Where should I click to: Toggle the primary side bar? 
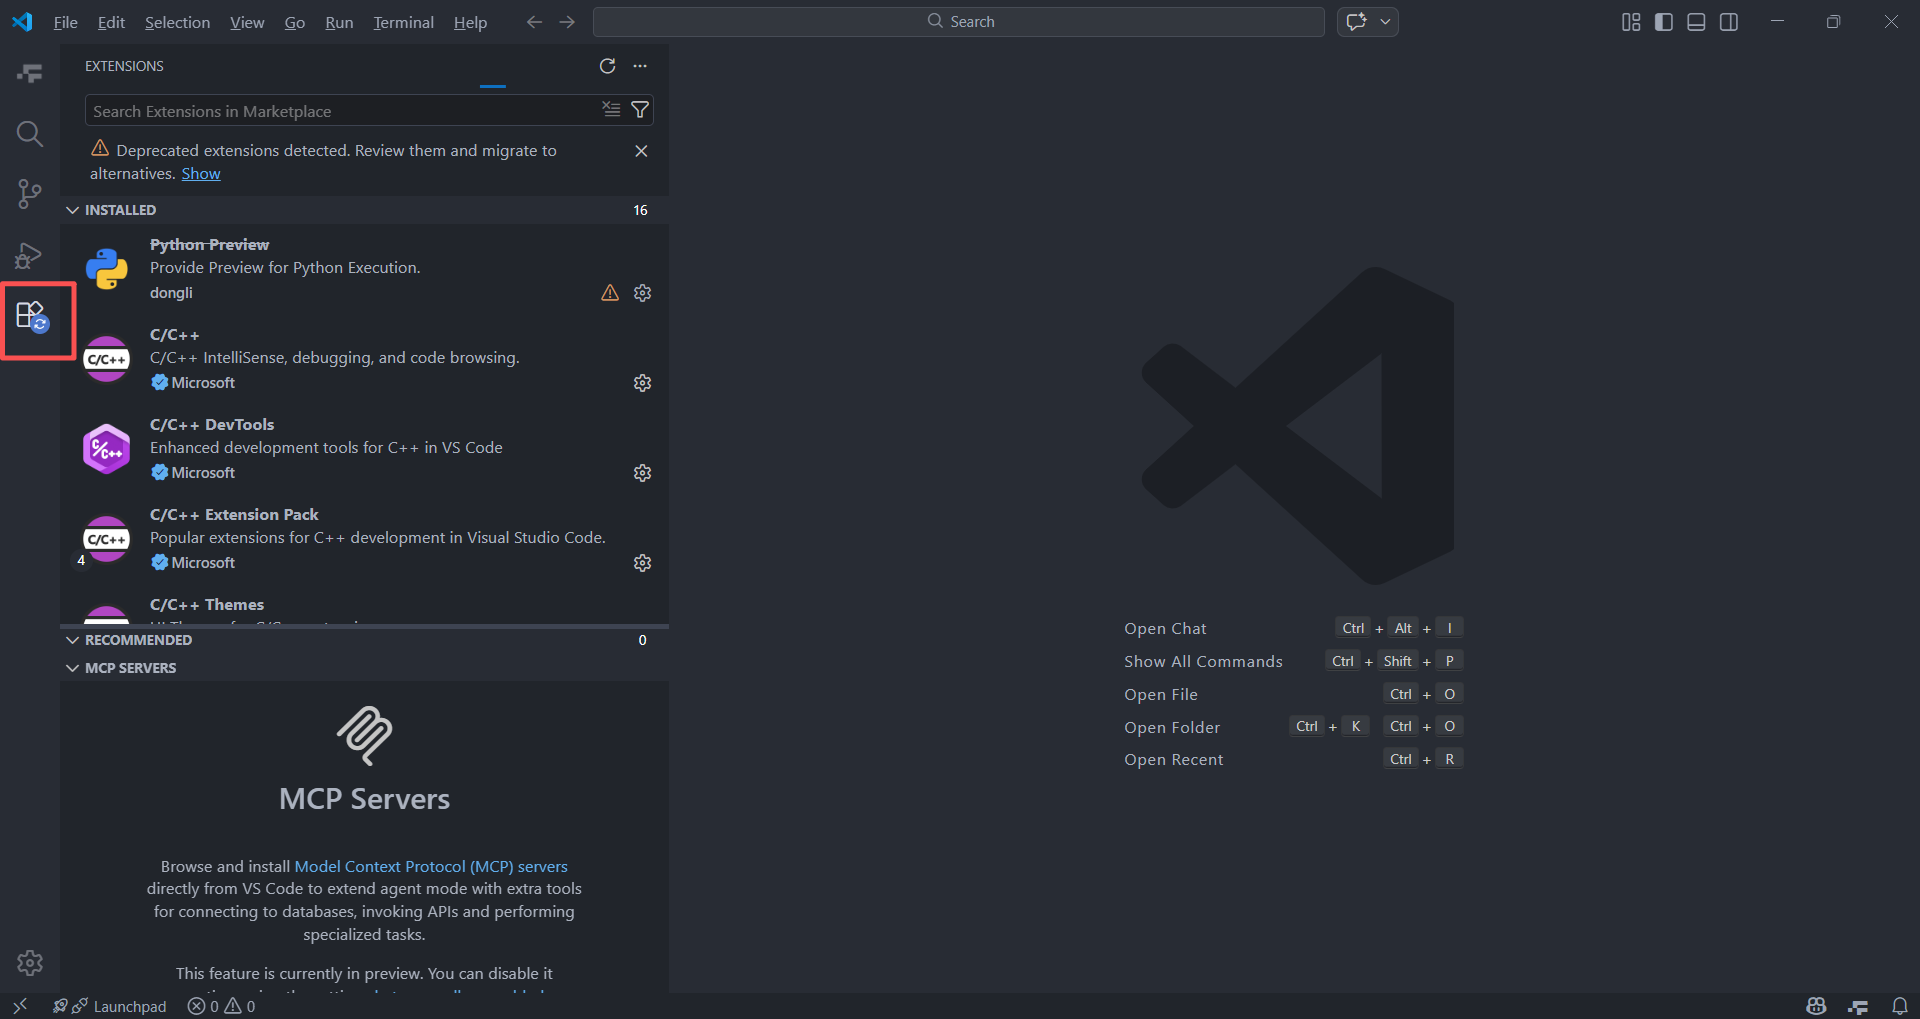click(x=1664, y=22)
